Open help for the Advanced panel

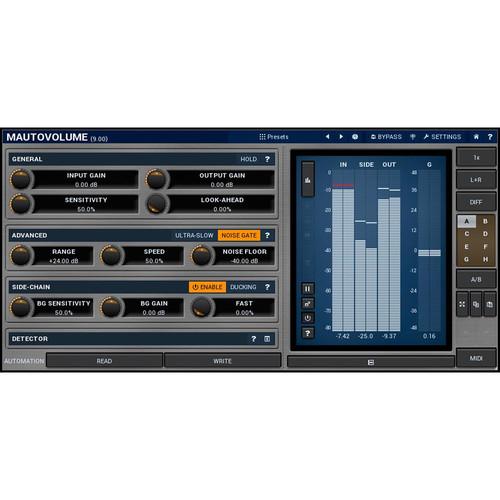click(x=267, y=235)
